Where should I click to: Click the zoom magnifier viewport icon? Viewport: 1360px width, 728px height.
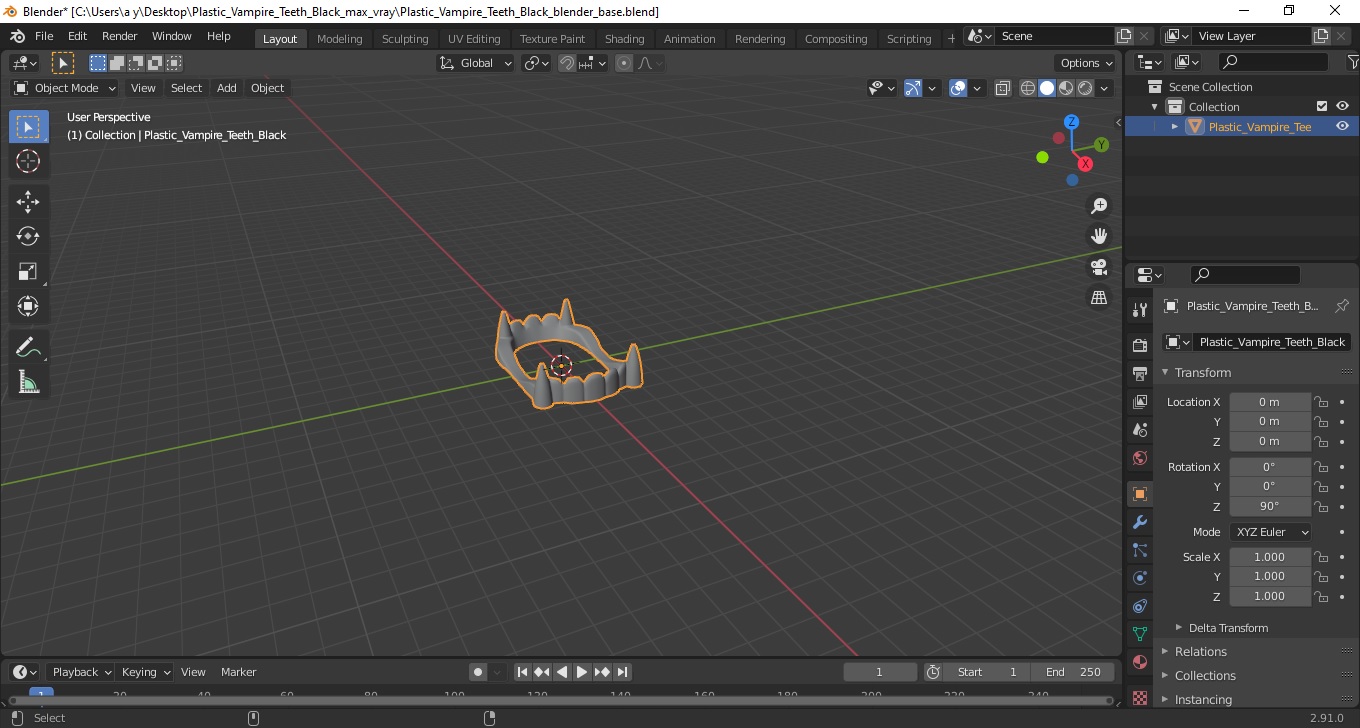pyautogui.click(x=1099, y=205)
